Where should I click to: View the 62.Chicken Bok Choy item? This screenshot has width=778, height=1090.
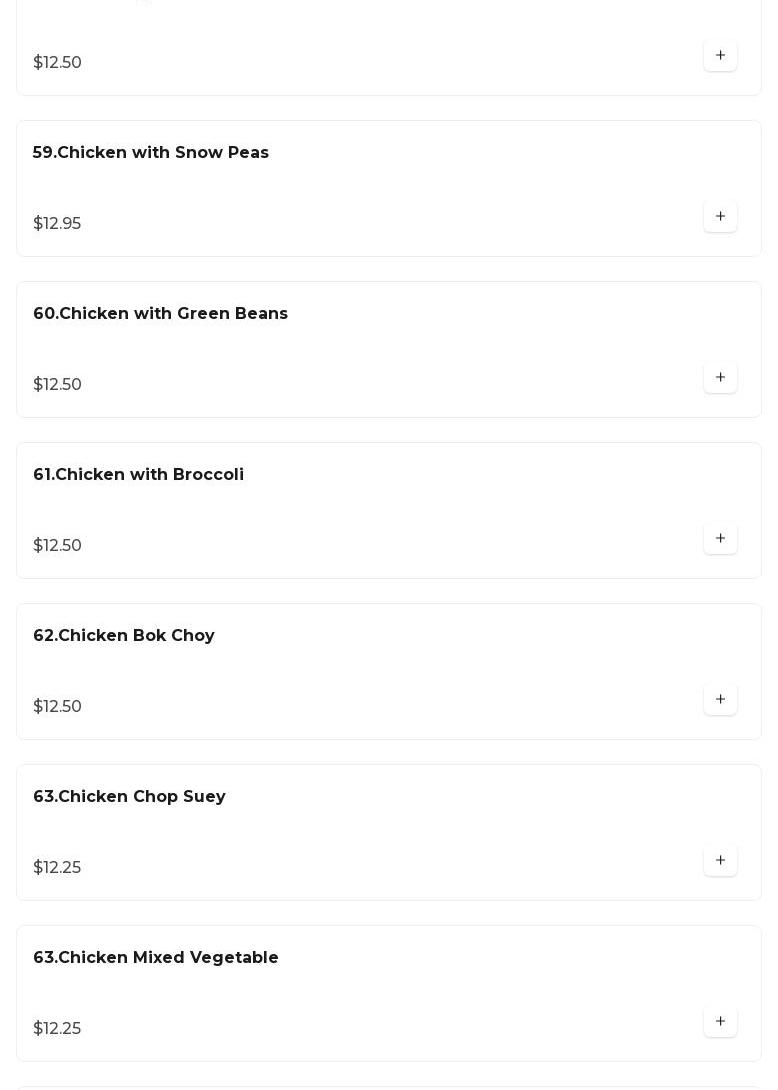pyautogui.click(x=124, y=636)
